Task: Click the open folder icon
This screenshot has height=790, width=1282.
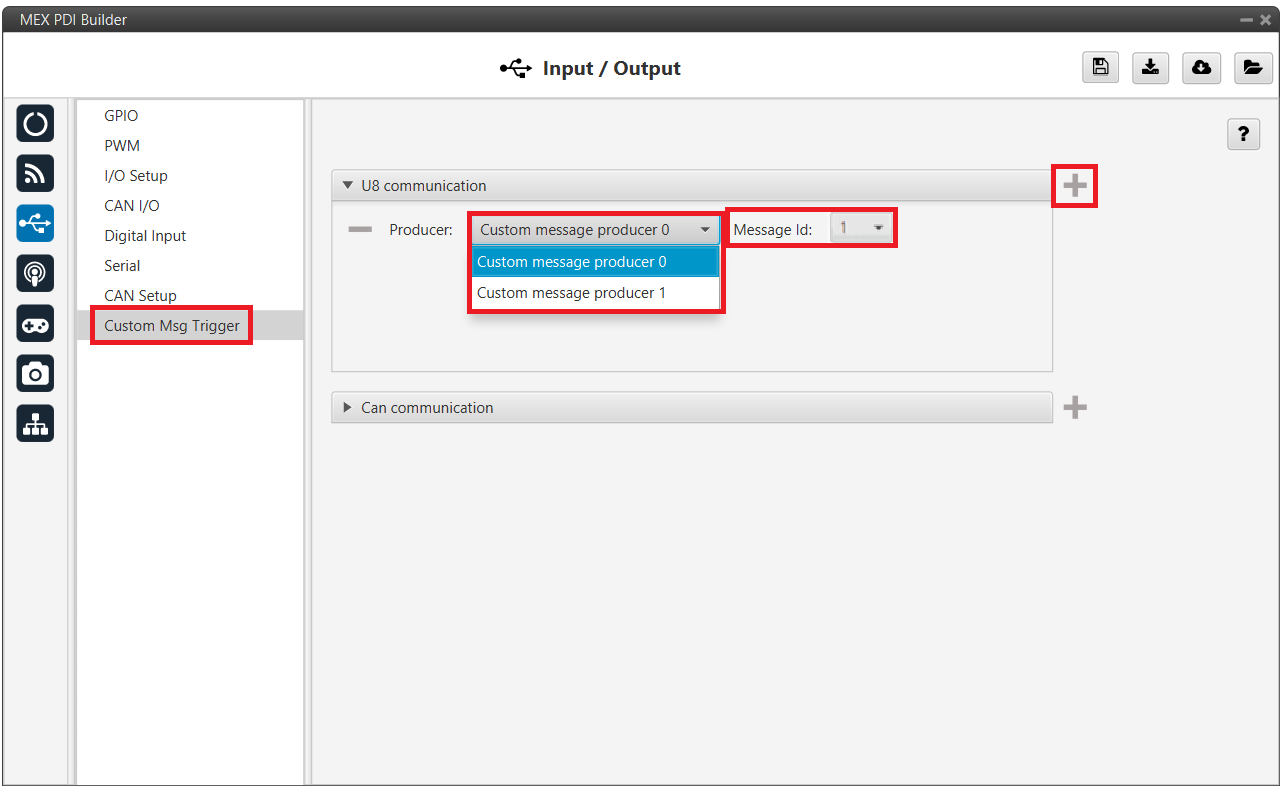Action: point(1252,68)
